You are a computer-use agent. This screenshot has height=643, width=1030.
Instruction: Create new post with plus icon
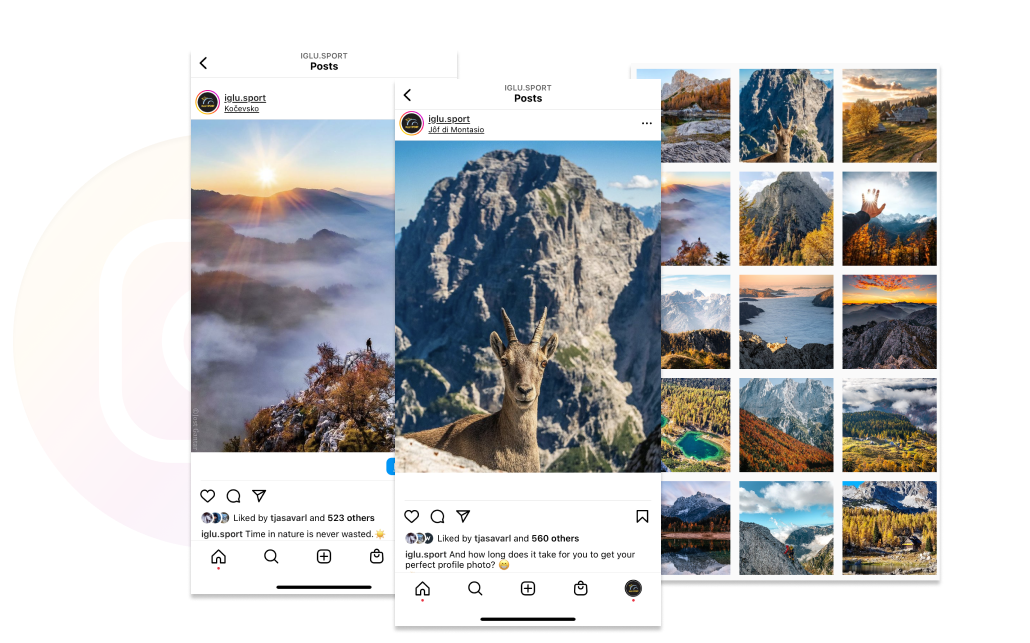(528, 589)
